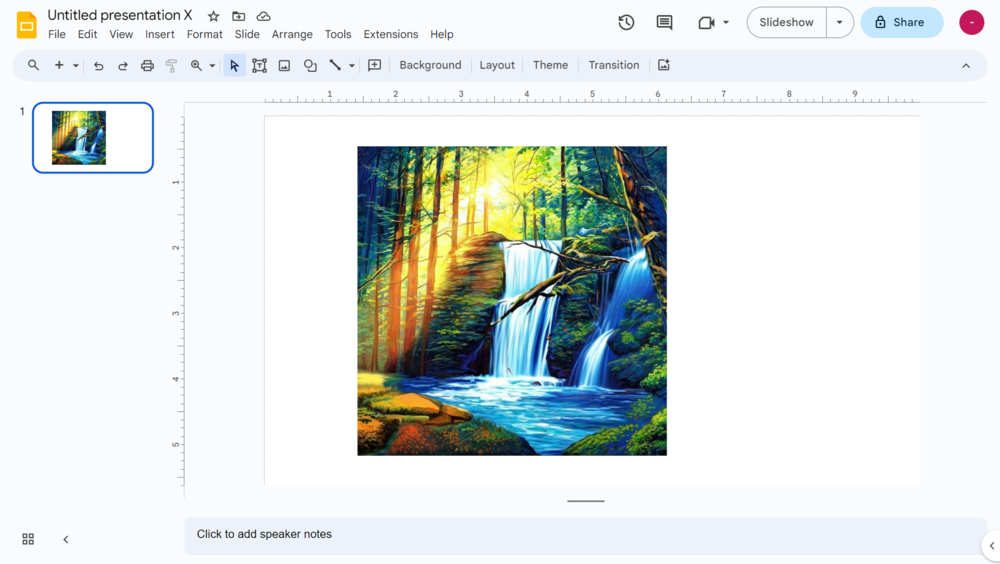Select the text box tool
The height and width of the screenshot is (564, 1000).
click(x=259, y=65)
